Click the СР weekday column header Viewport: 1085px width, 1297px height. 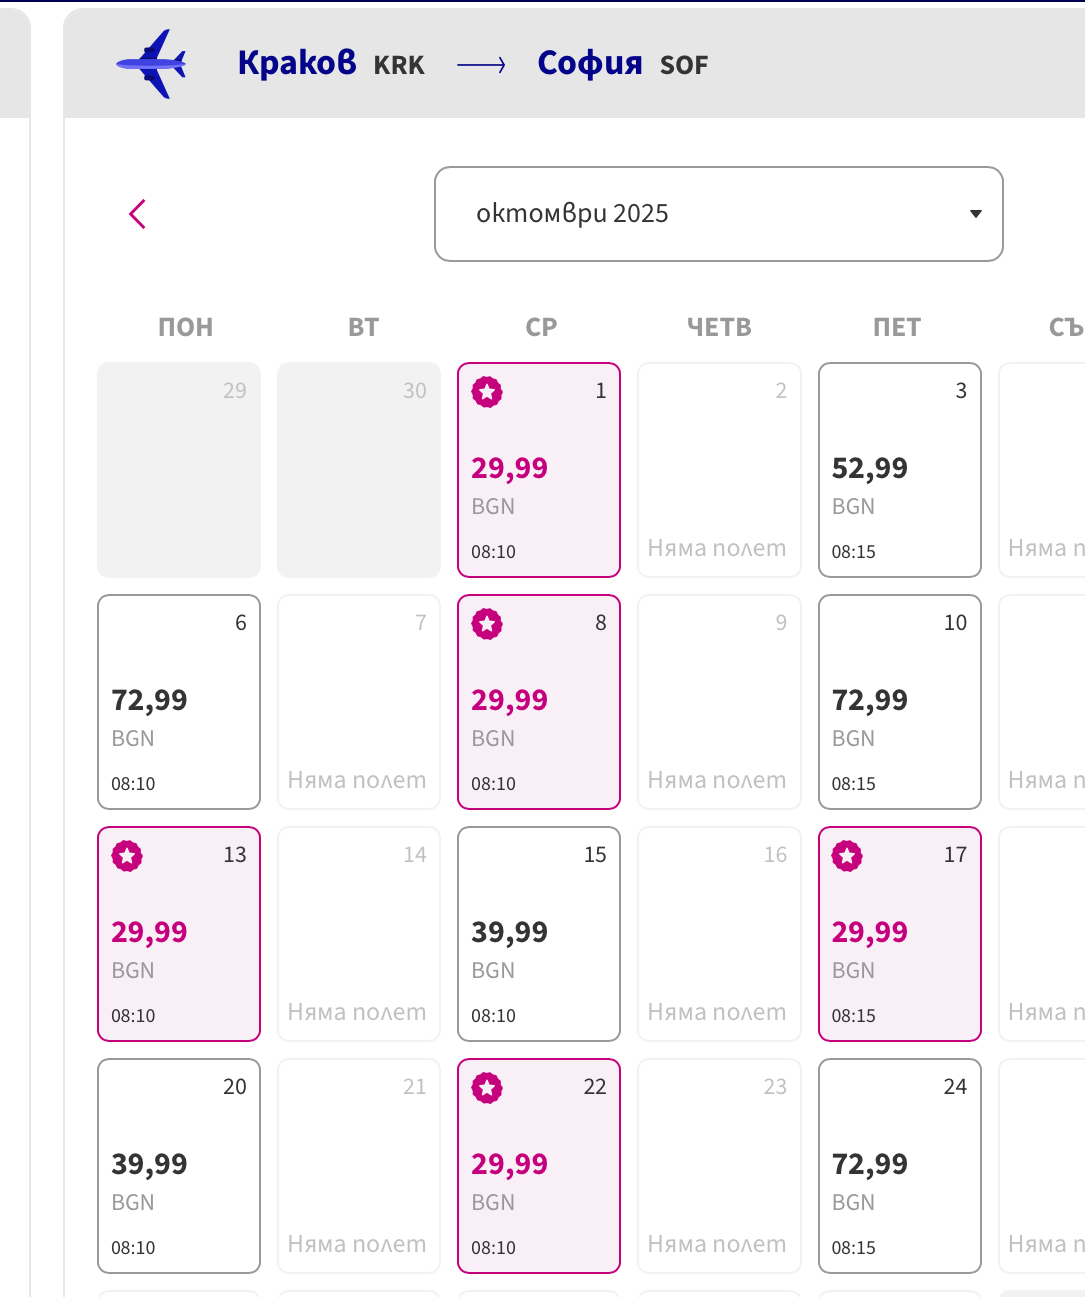click(541, 327)
